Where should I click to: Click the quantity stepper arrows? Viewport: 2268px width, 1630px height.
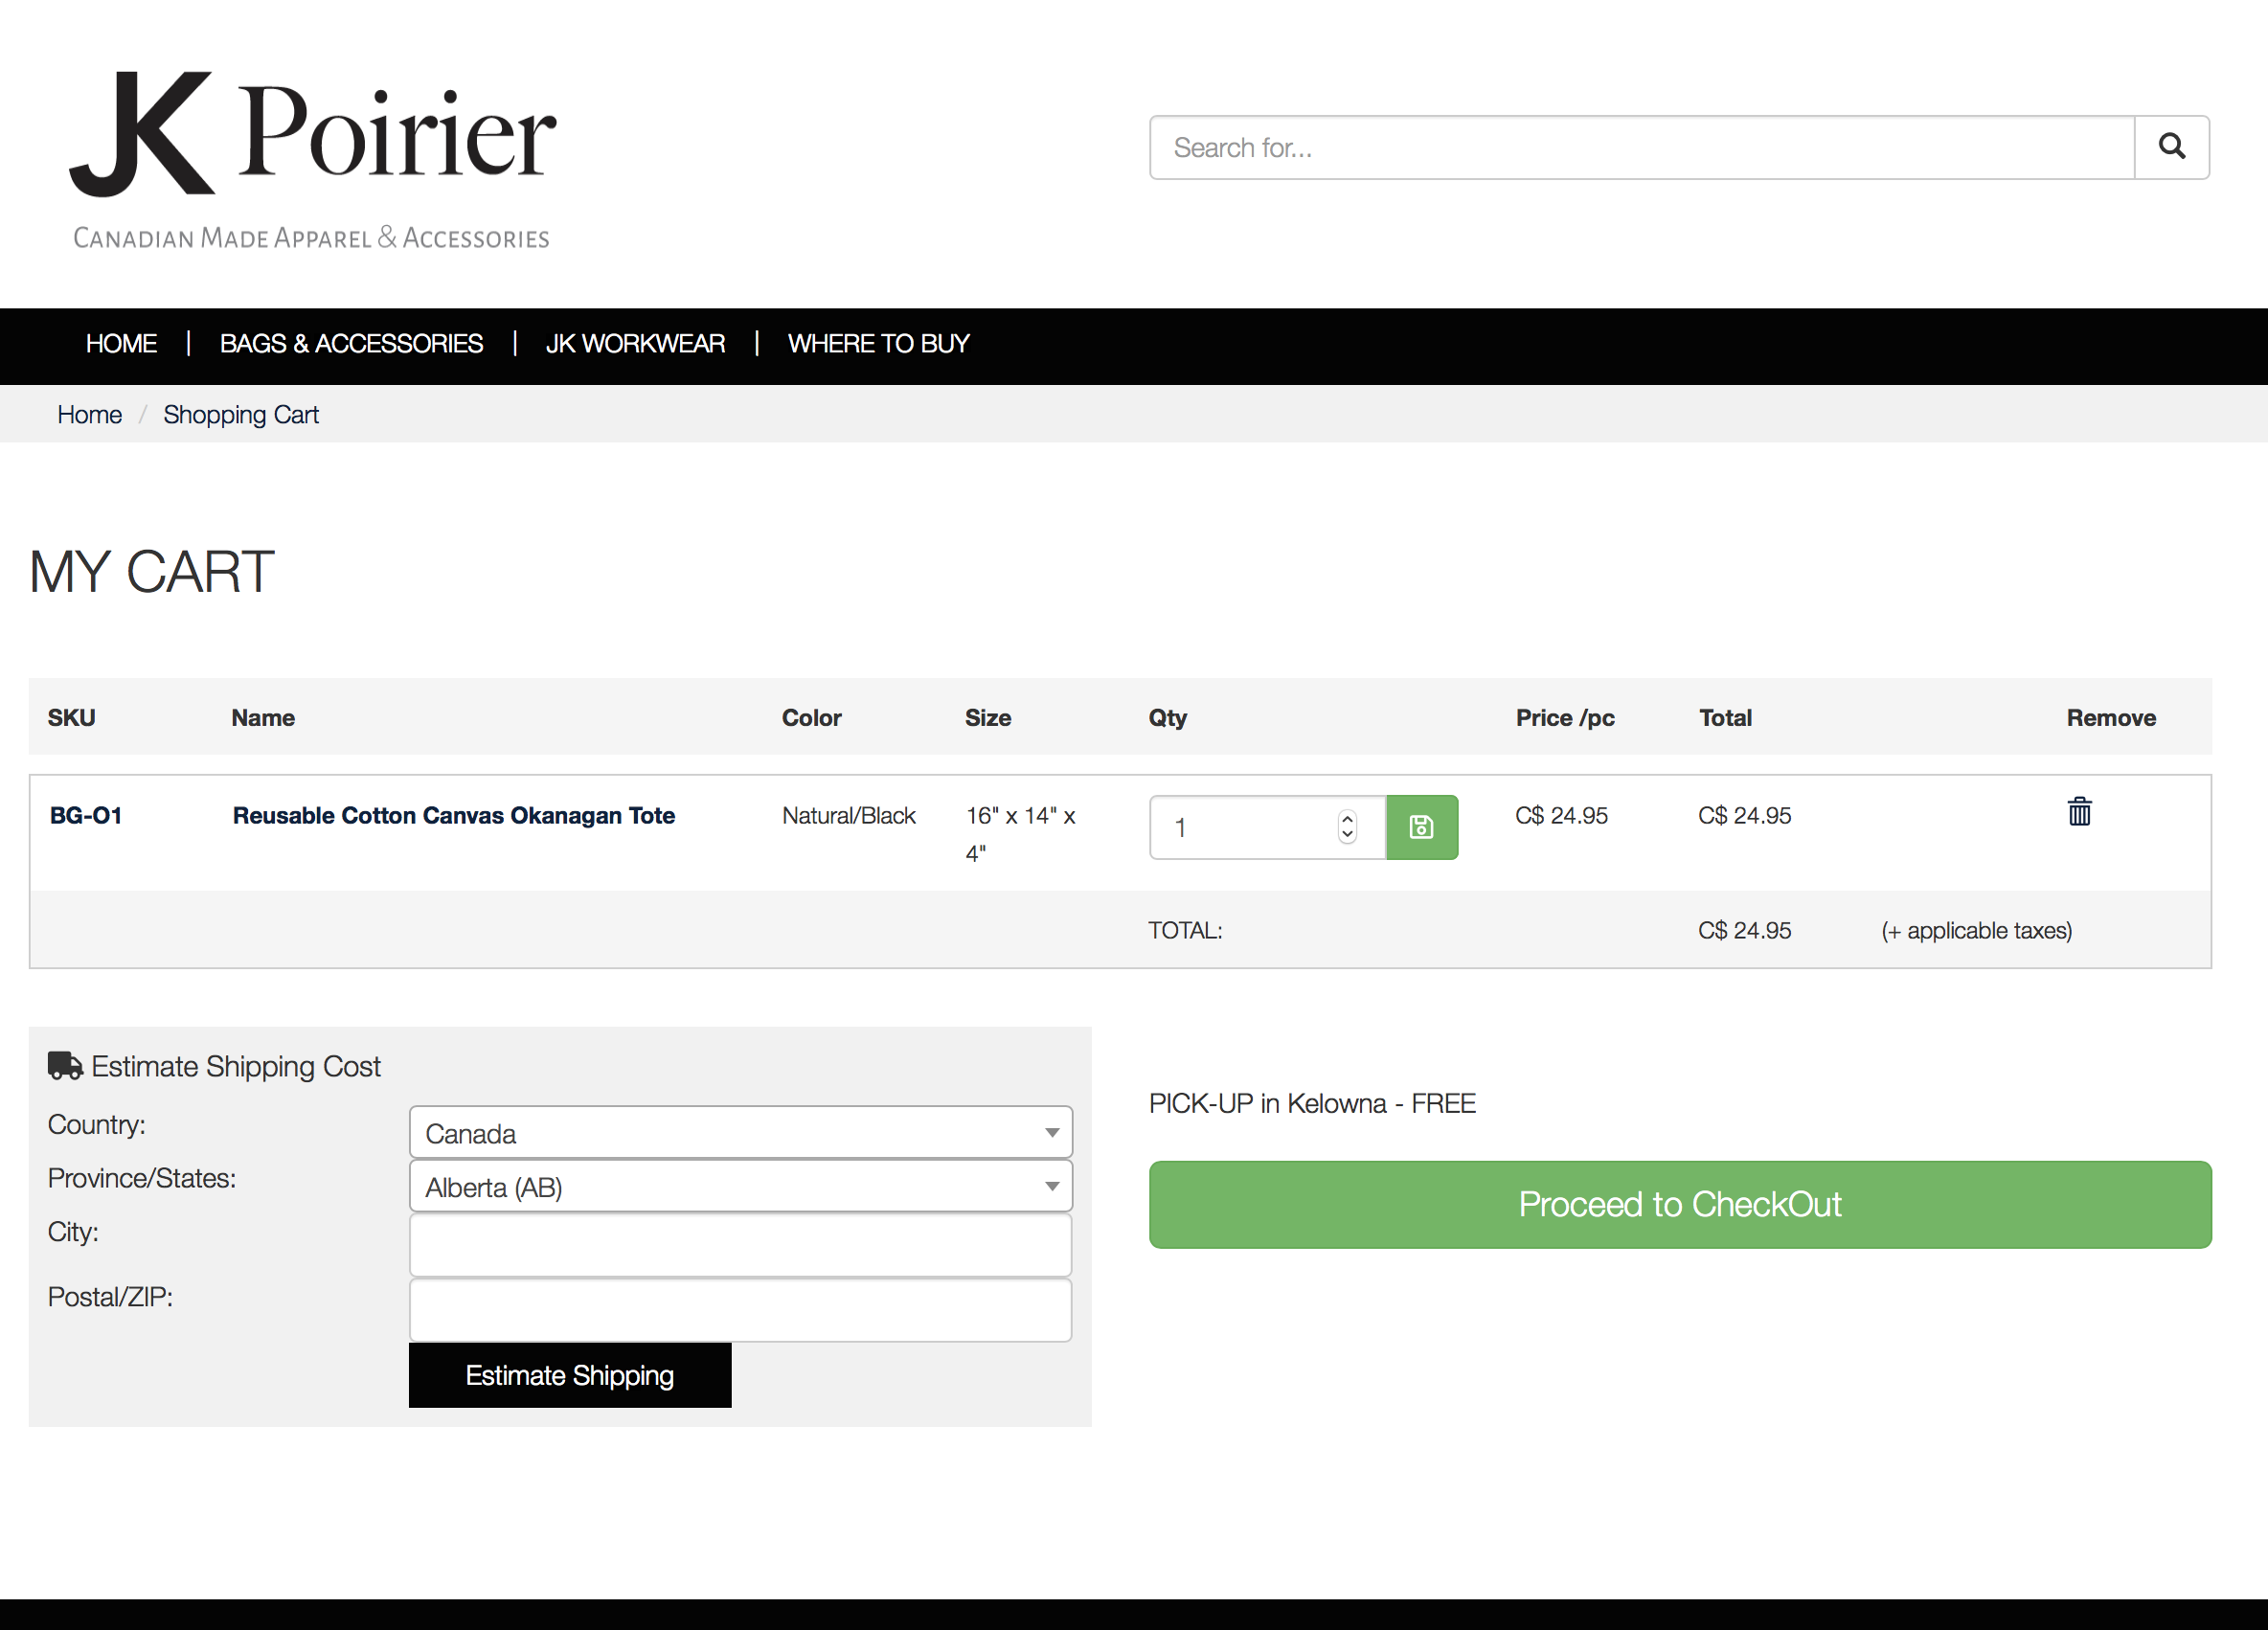pos(1347,827)
